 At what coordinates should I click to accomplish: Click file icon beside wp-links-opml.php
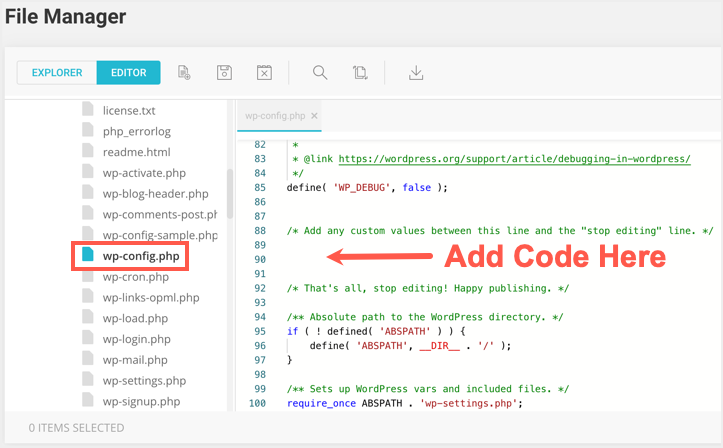point(88,296)
